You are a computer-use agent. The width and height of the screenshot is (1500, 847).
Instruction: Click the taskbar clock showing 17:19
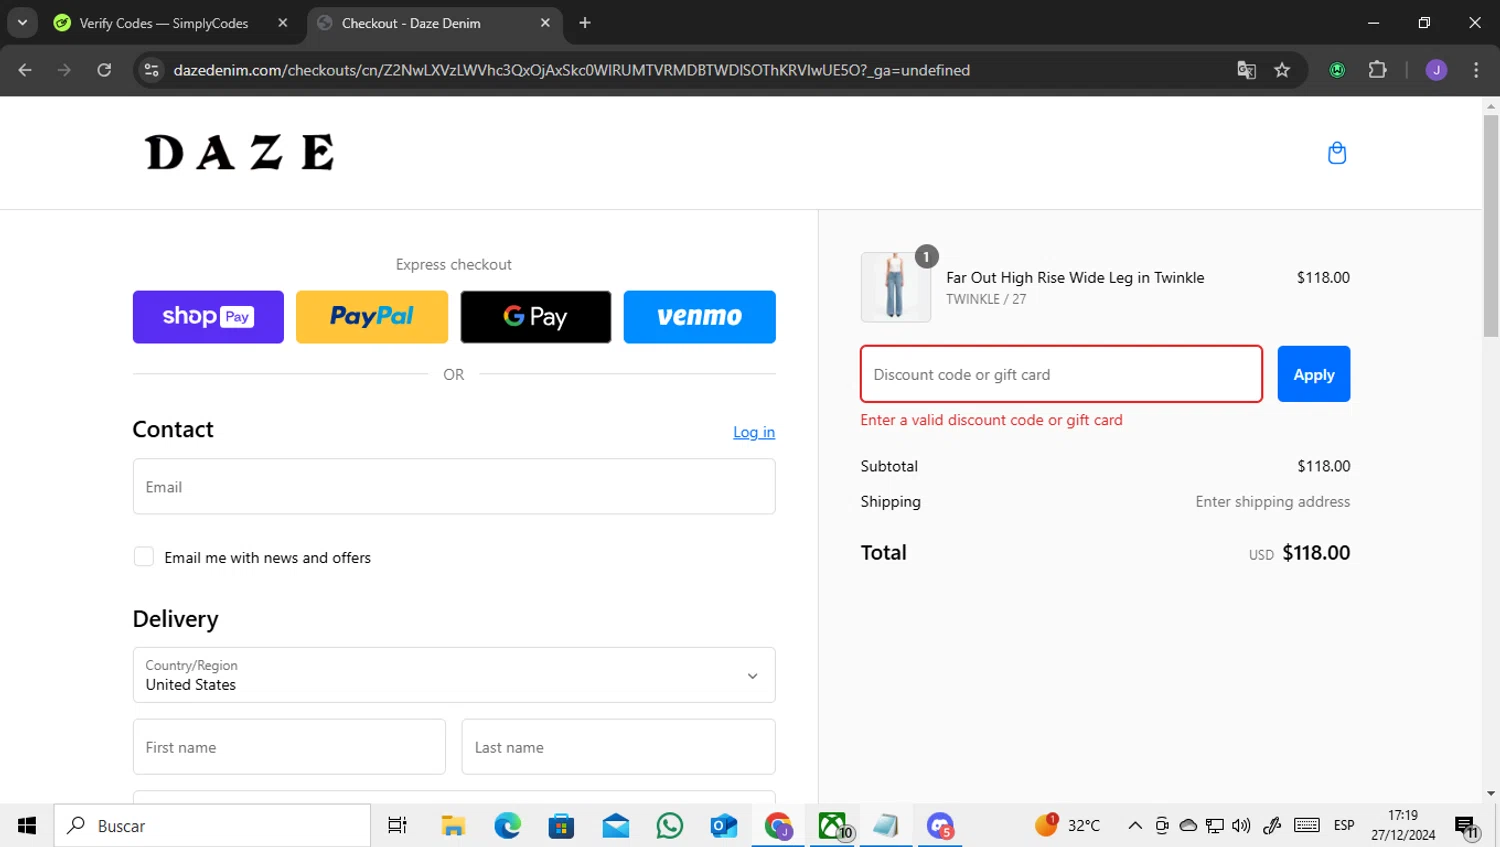[1403, 825]
